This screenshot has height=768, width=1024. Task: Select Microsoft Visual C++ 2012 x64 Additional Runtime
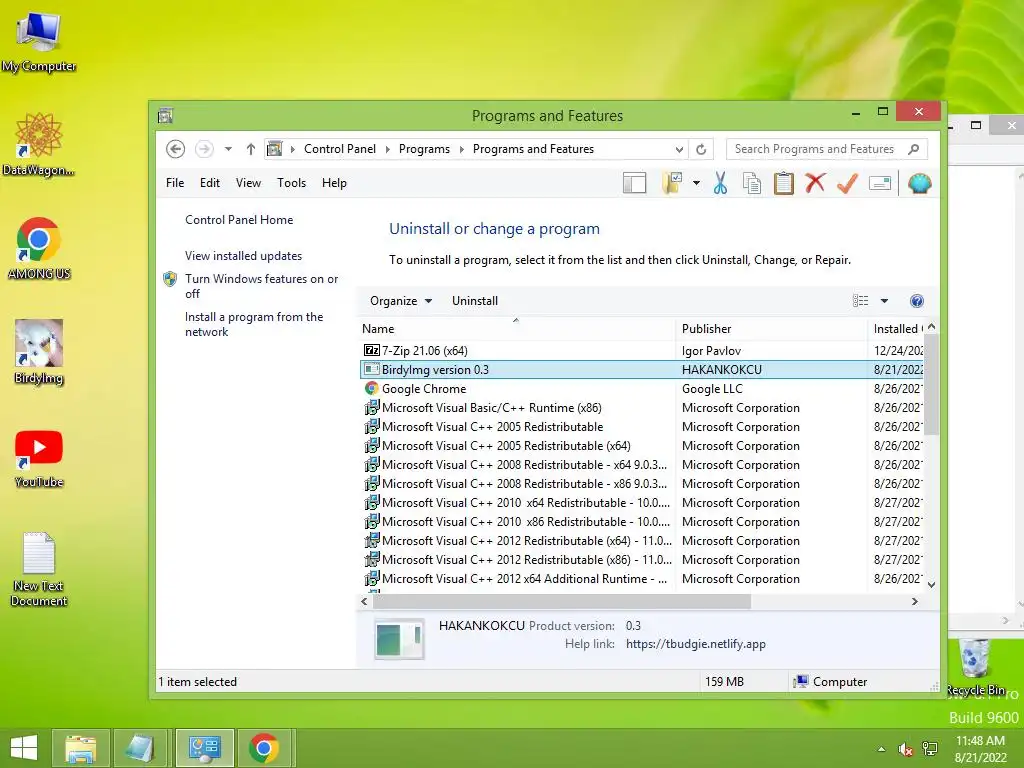[x=642, y=579]
